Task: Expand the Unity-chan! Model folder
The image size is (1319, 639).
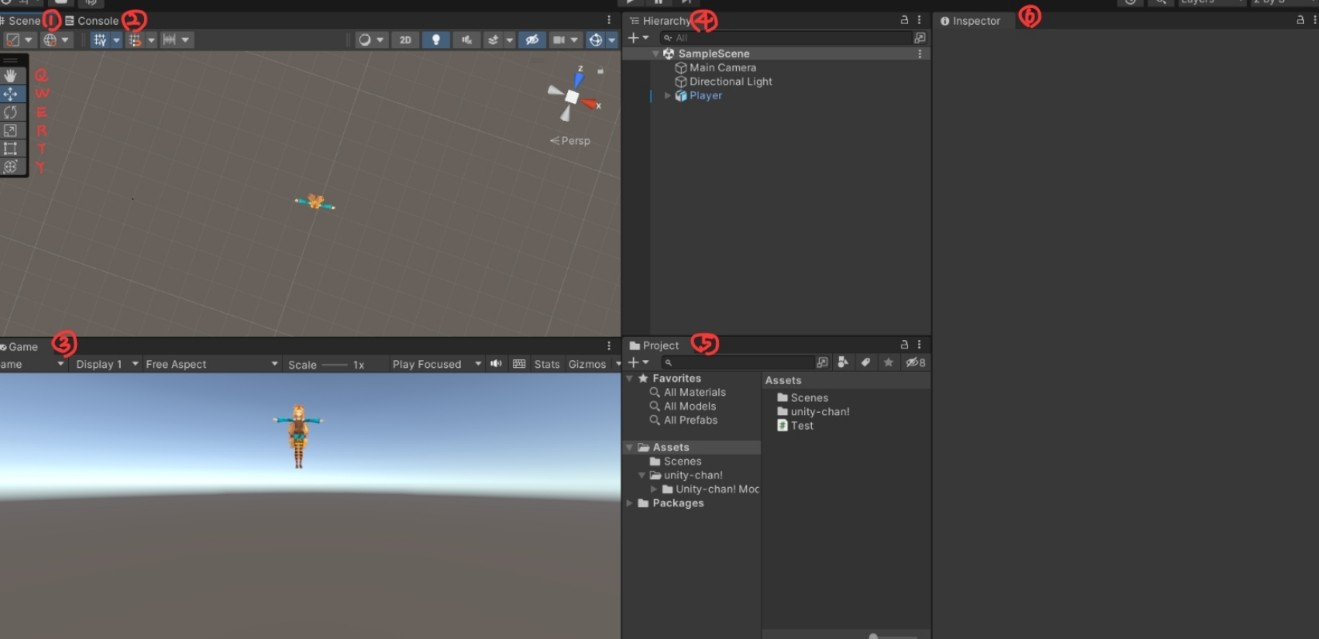Action: 654,490
